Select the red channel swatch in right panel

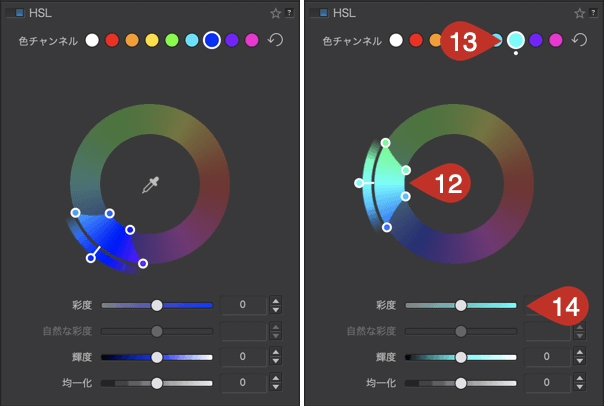pos(416,40)
